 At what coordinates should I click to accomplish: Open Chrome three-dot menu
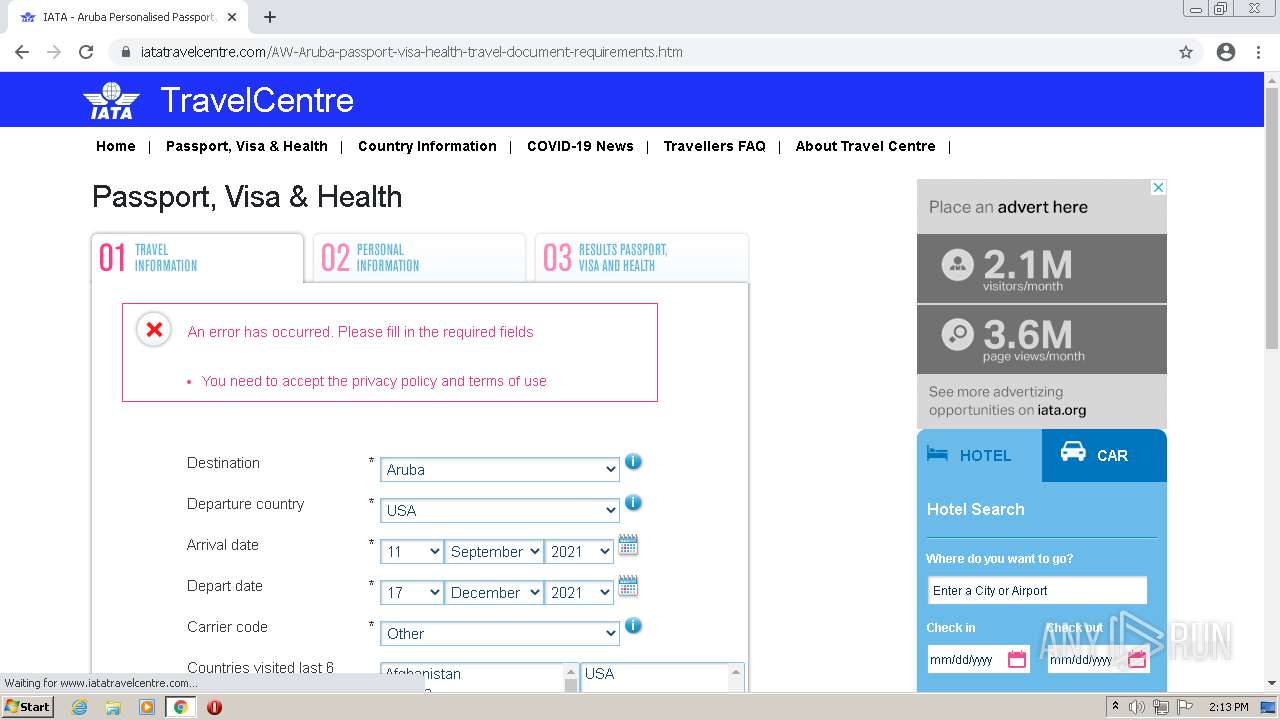(x=1258, y=52)
